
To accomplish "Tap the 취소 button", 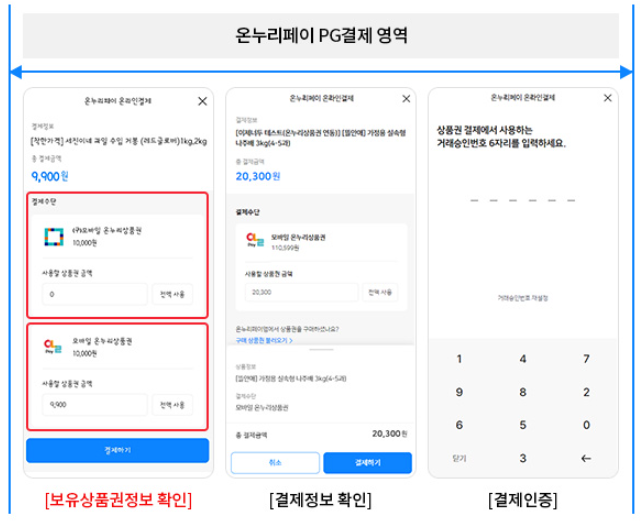I will pyautogui.click(x=275, y=463).
